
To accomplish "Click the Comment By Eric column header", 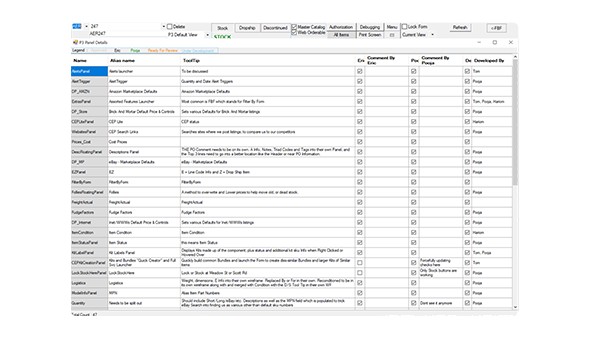I will pyautogui.click(x=386, y=61).
